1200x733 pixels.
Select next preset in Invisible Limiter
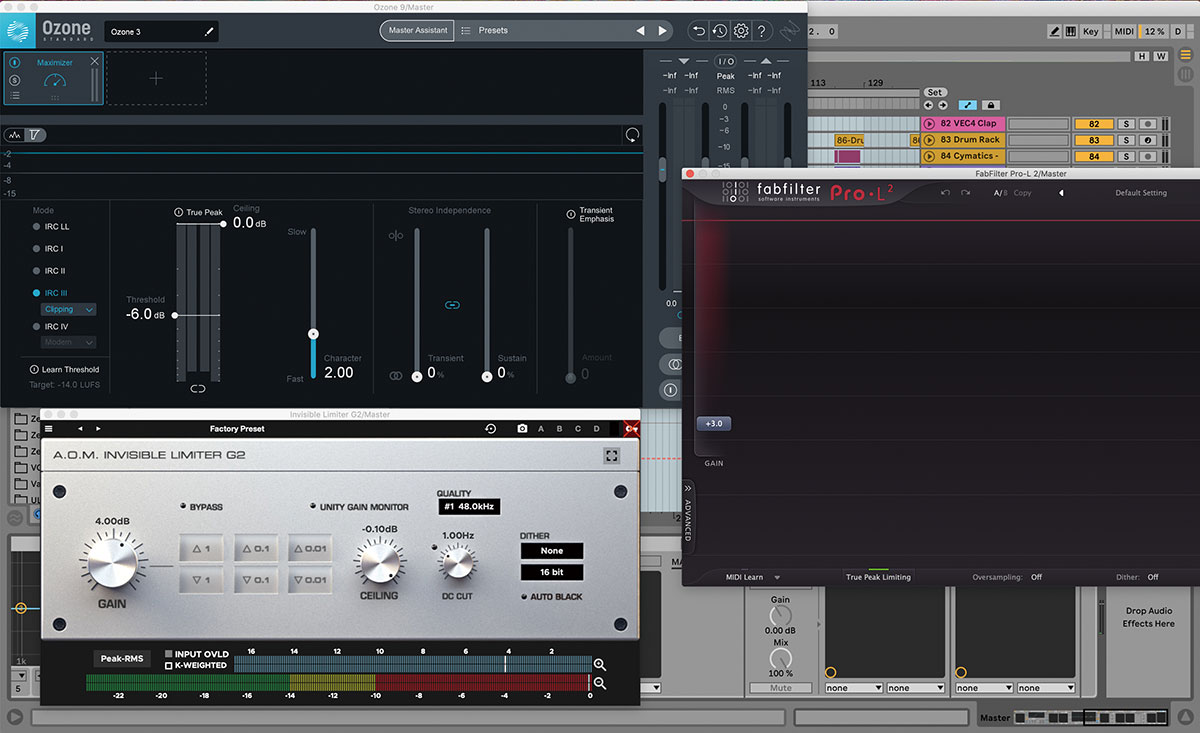98,429
